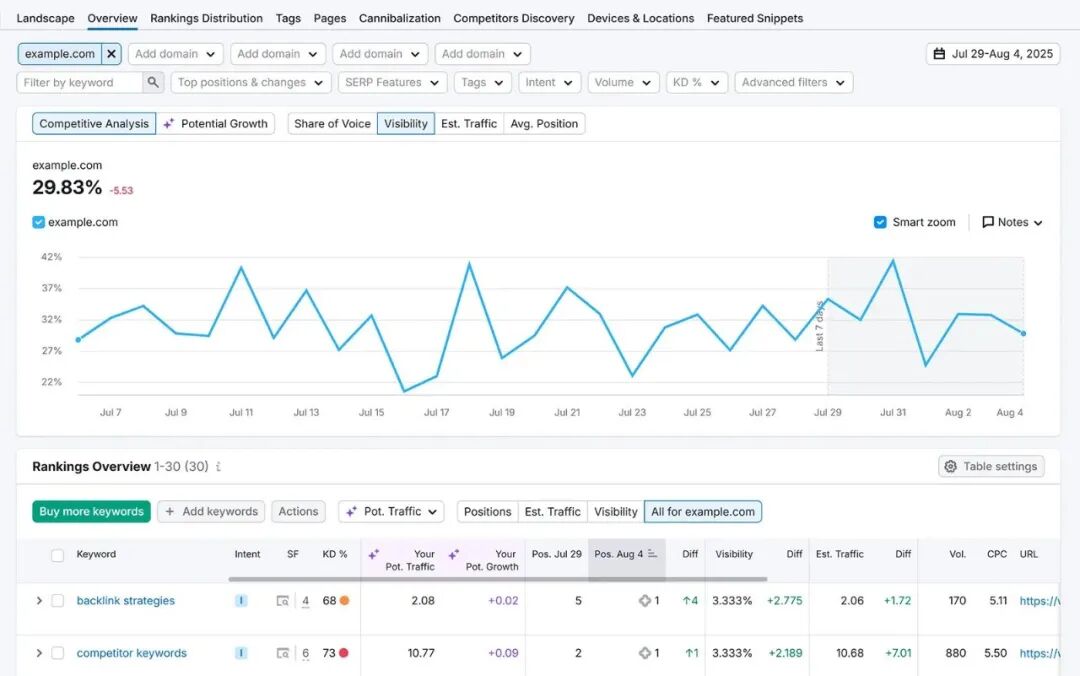Open the Tags filter dropdown
Image resolution: width=1080 pixels, height=676 pixels.
point(482,83)
